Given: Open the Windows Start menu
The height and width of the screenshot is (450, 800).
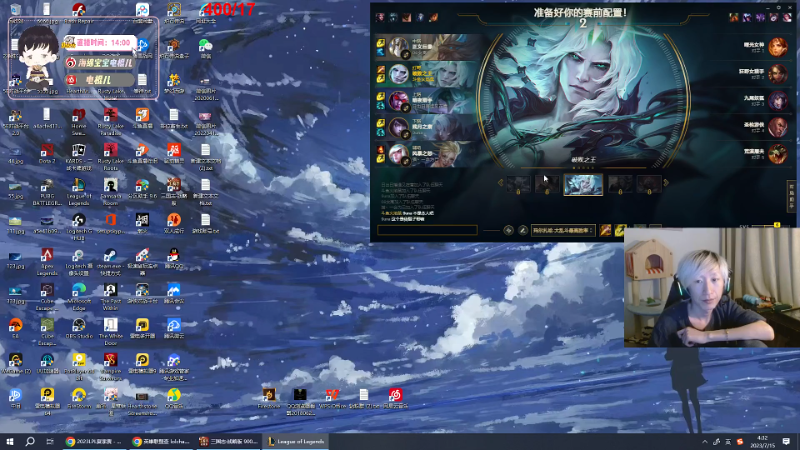Looking at the screenshot, I should (x=10, y=441).
